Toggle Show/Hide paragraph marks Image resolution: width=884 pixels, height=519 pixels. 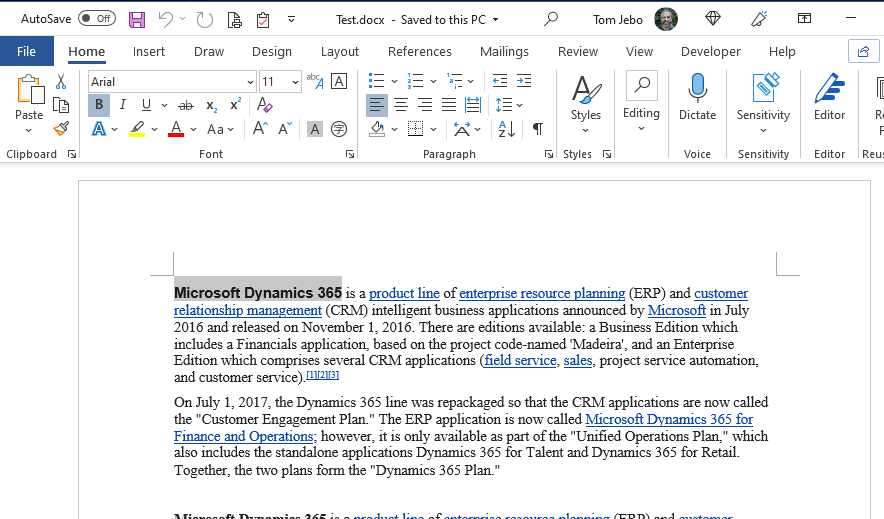click(x=538, y=129)
